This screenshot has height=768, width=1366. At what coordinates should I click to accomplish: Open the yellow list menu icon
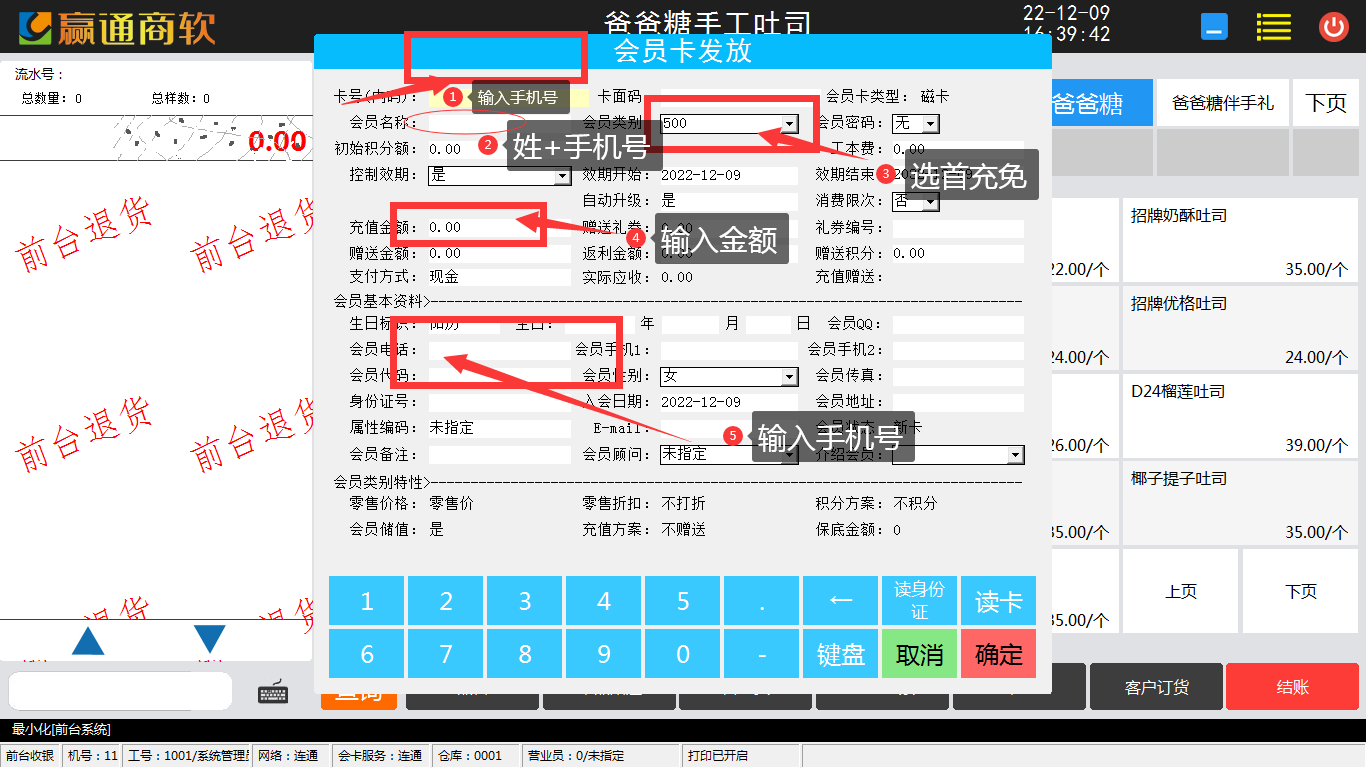pos(1273,27)
